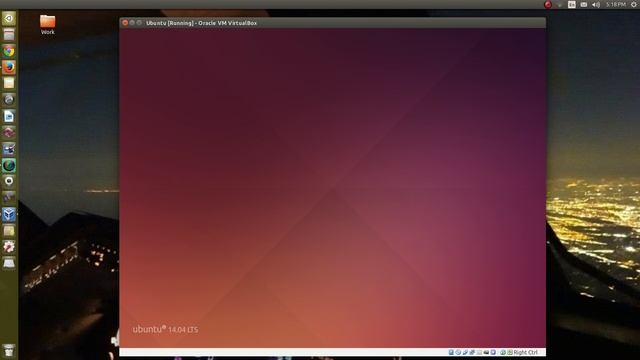
Task: Click the hard disk activity indicator in VirtualBox
Action: click(x=451, y=352)
